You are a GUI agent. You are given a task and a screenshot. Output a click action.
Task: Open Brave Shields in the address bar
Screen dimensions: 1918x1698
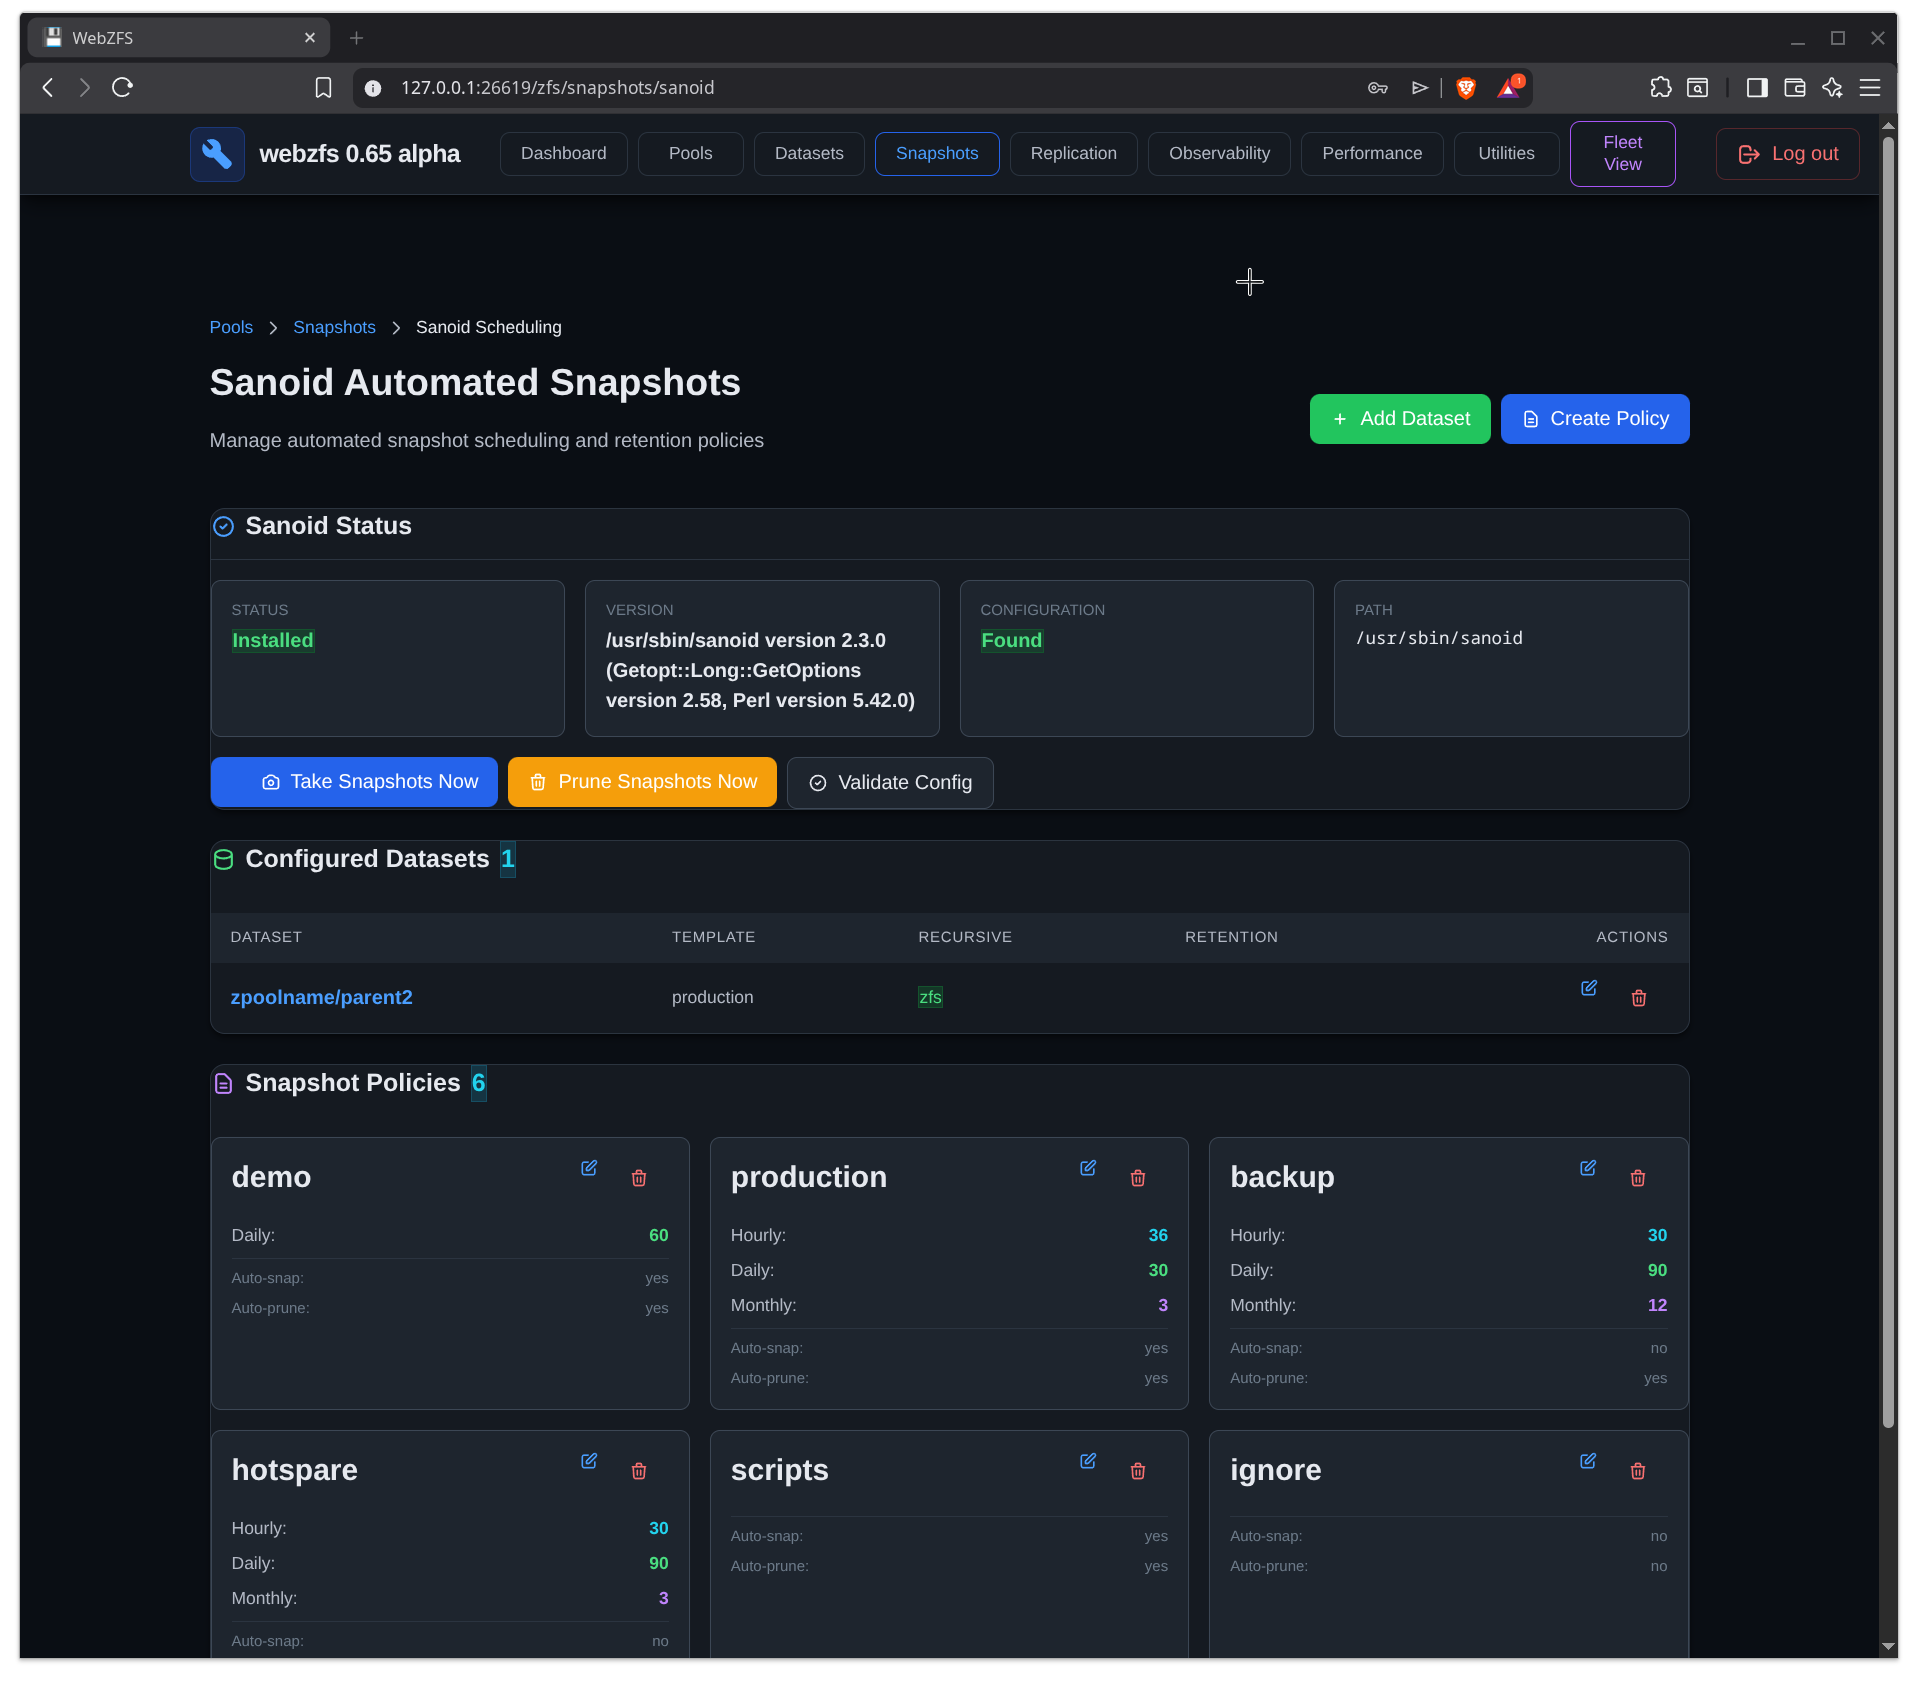point(1463,88)
